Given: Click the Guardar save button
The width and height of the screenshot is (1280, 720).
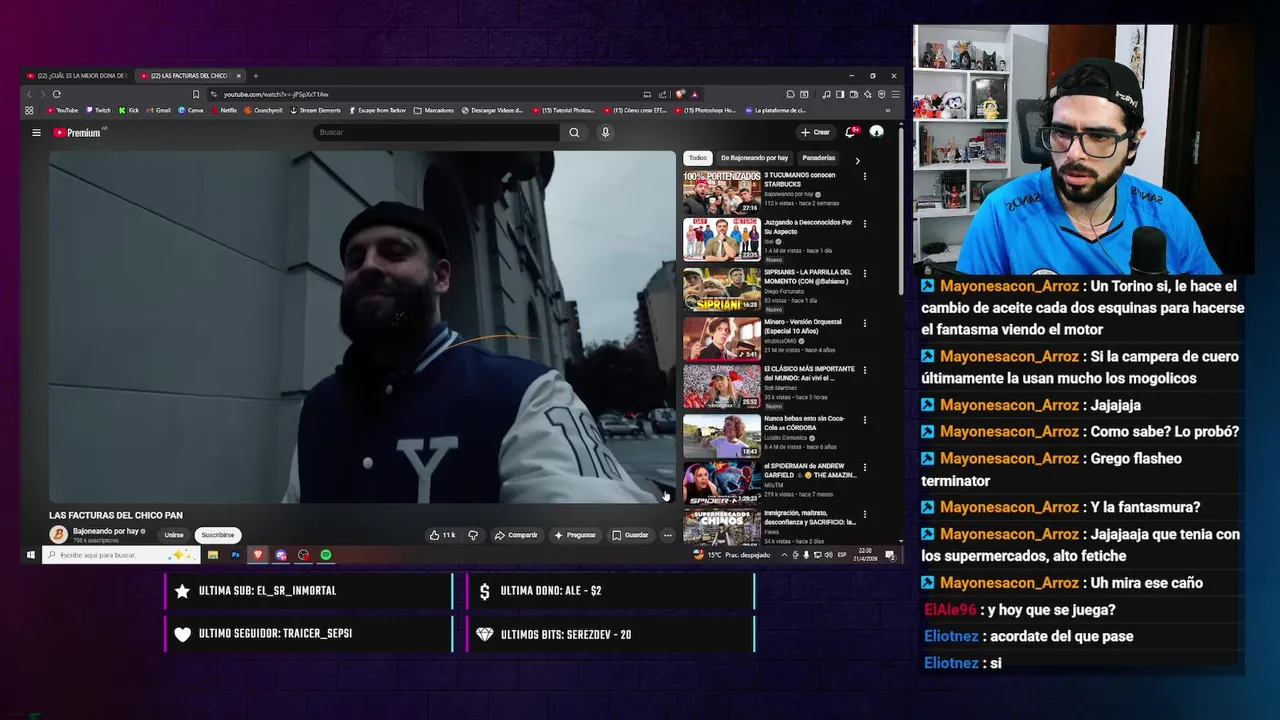Looking at the screenshot, I should pos(630,535).
